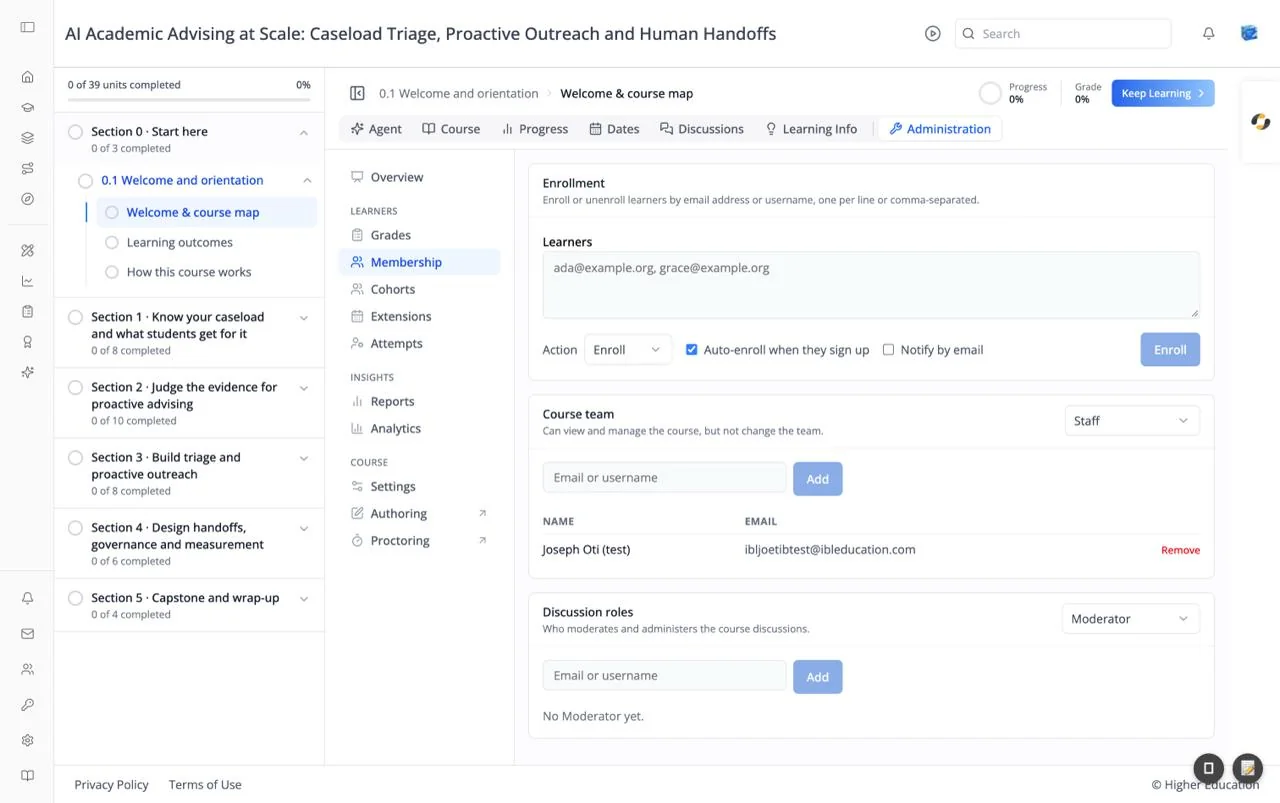
Task: Click Keep Learning button
Action: pos(1163,94)
